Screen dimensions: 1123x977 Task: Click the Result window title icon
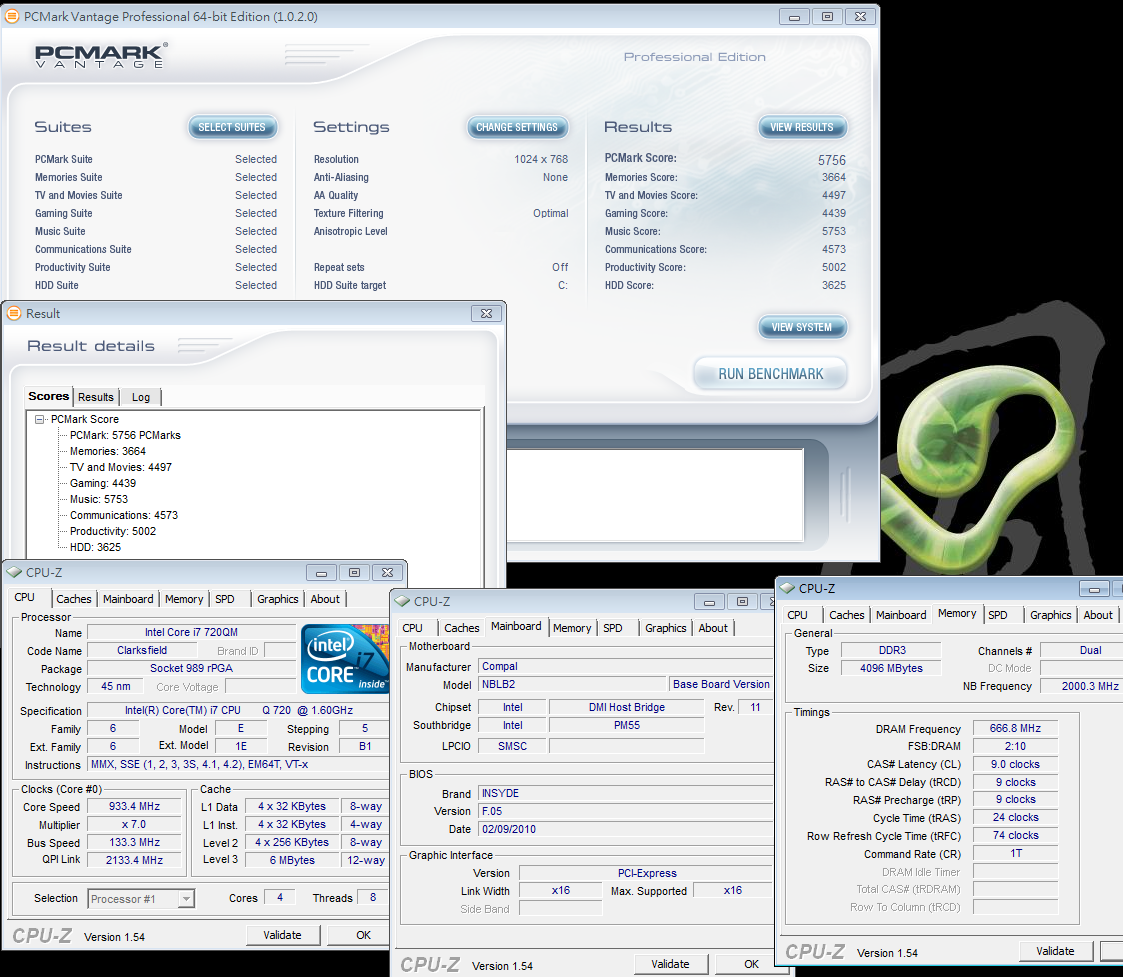[x=14, y=313]
